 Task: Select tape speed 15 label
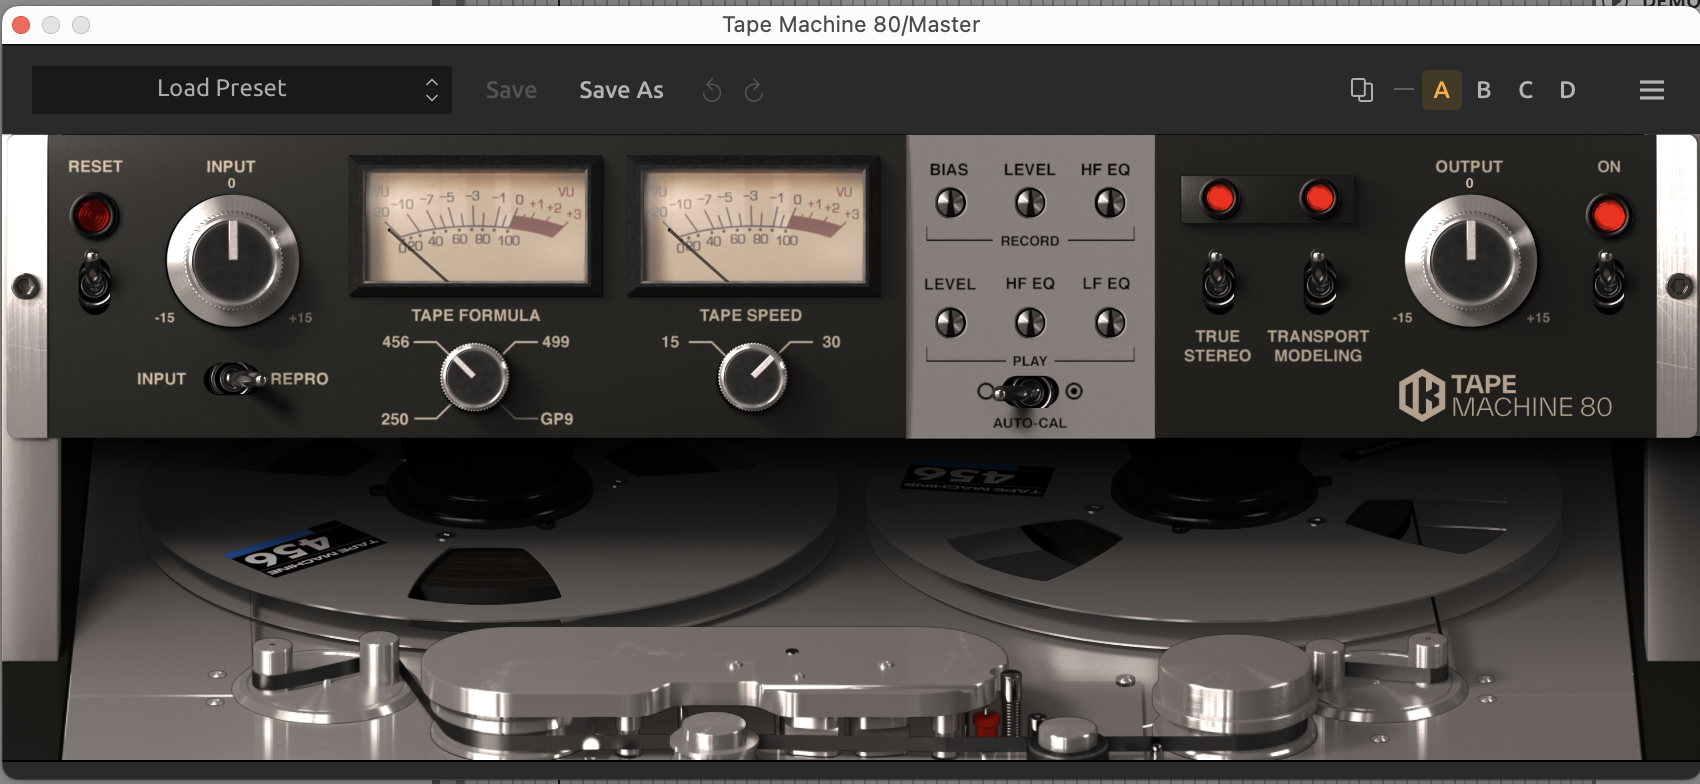tap(670, 342)
